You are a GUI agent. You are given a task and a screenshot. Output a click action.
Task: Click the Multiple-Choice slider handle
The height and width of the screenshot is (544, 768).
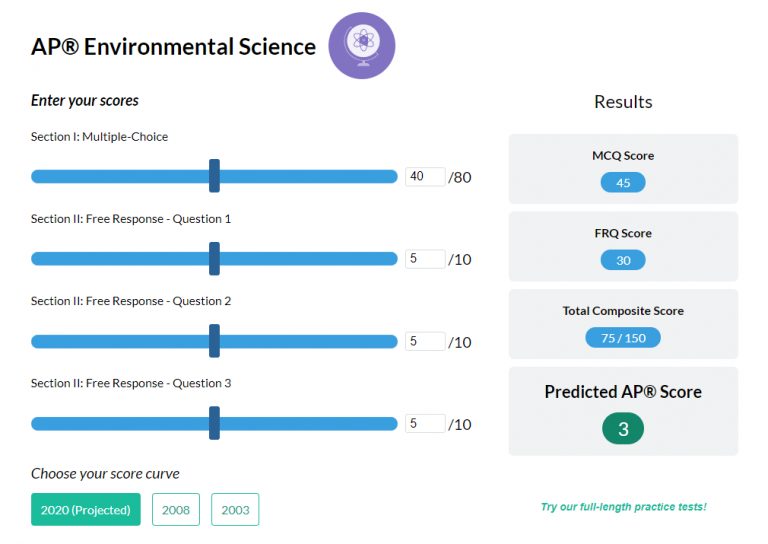pyautogui.click(x=215, y=176)
